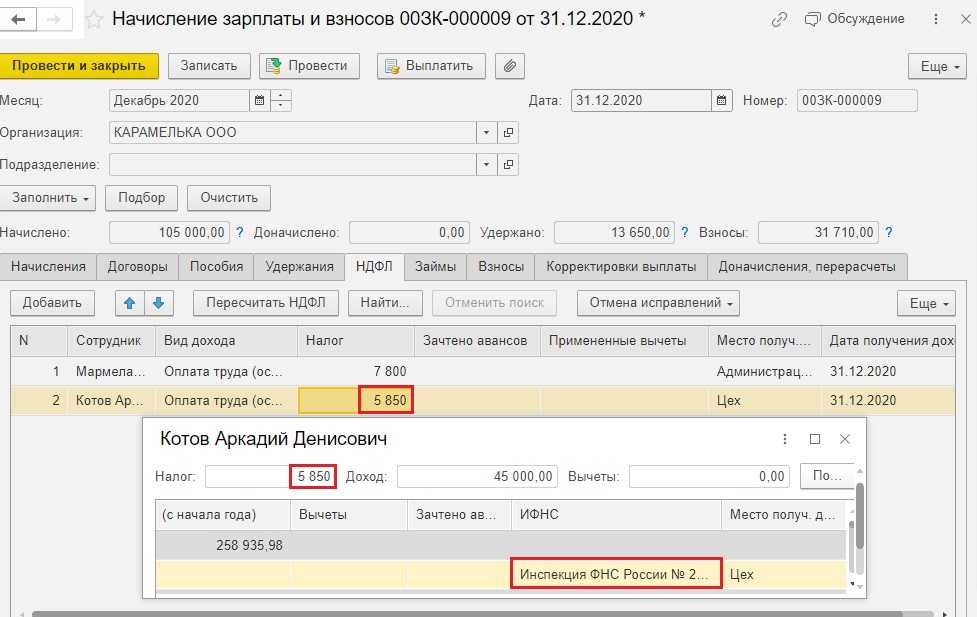Screen dimensions: 977x617
Task: Click tax value 7 800 in row 1
Action: 389,371
